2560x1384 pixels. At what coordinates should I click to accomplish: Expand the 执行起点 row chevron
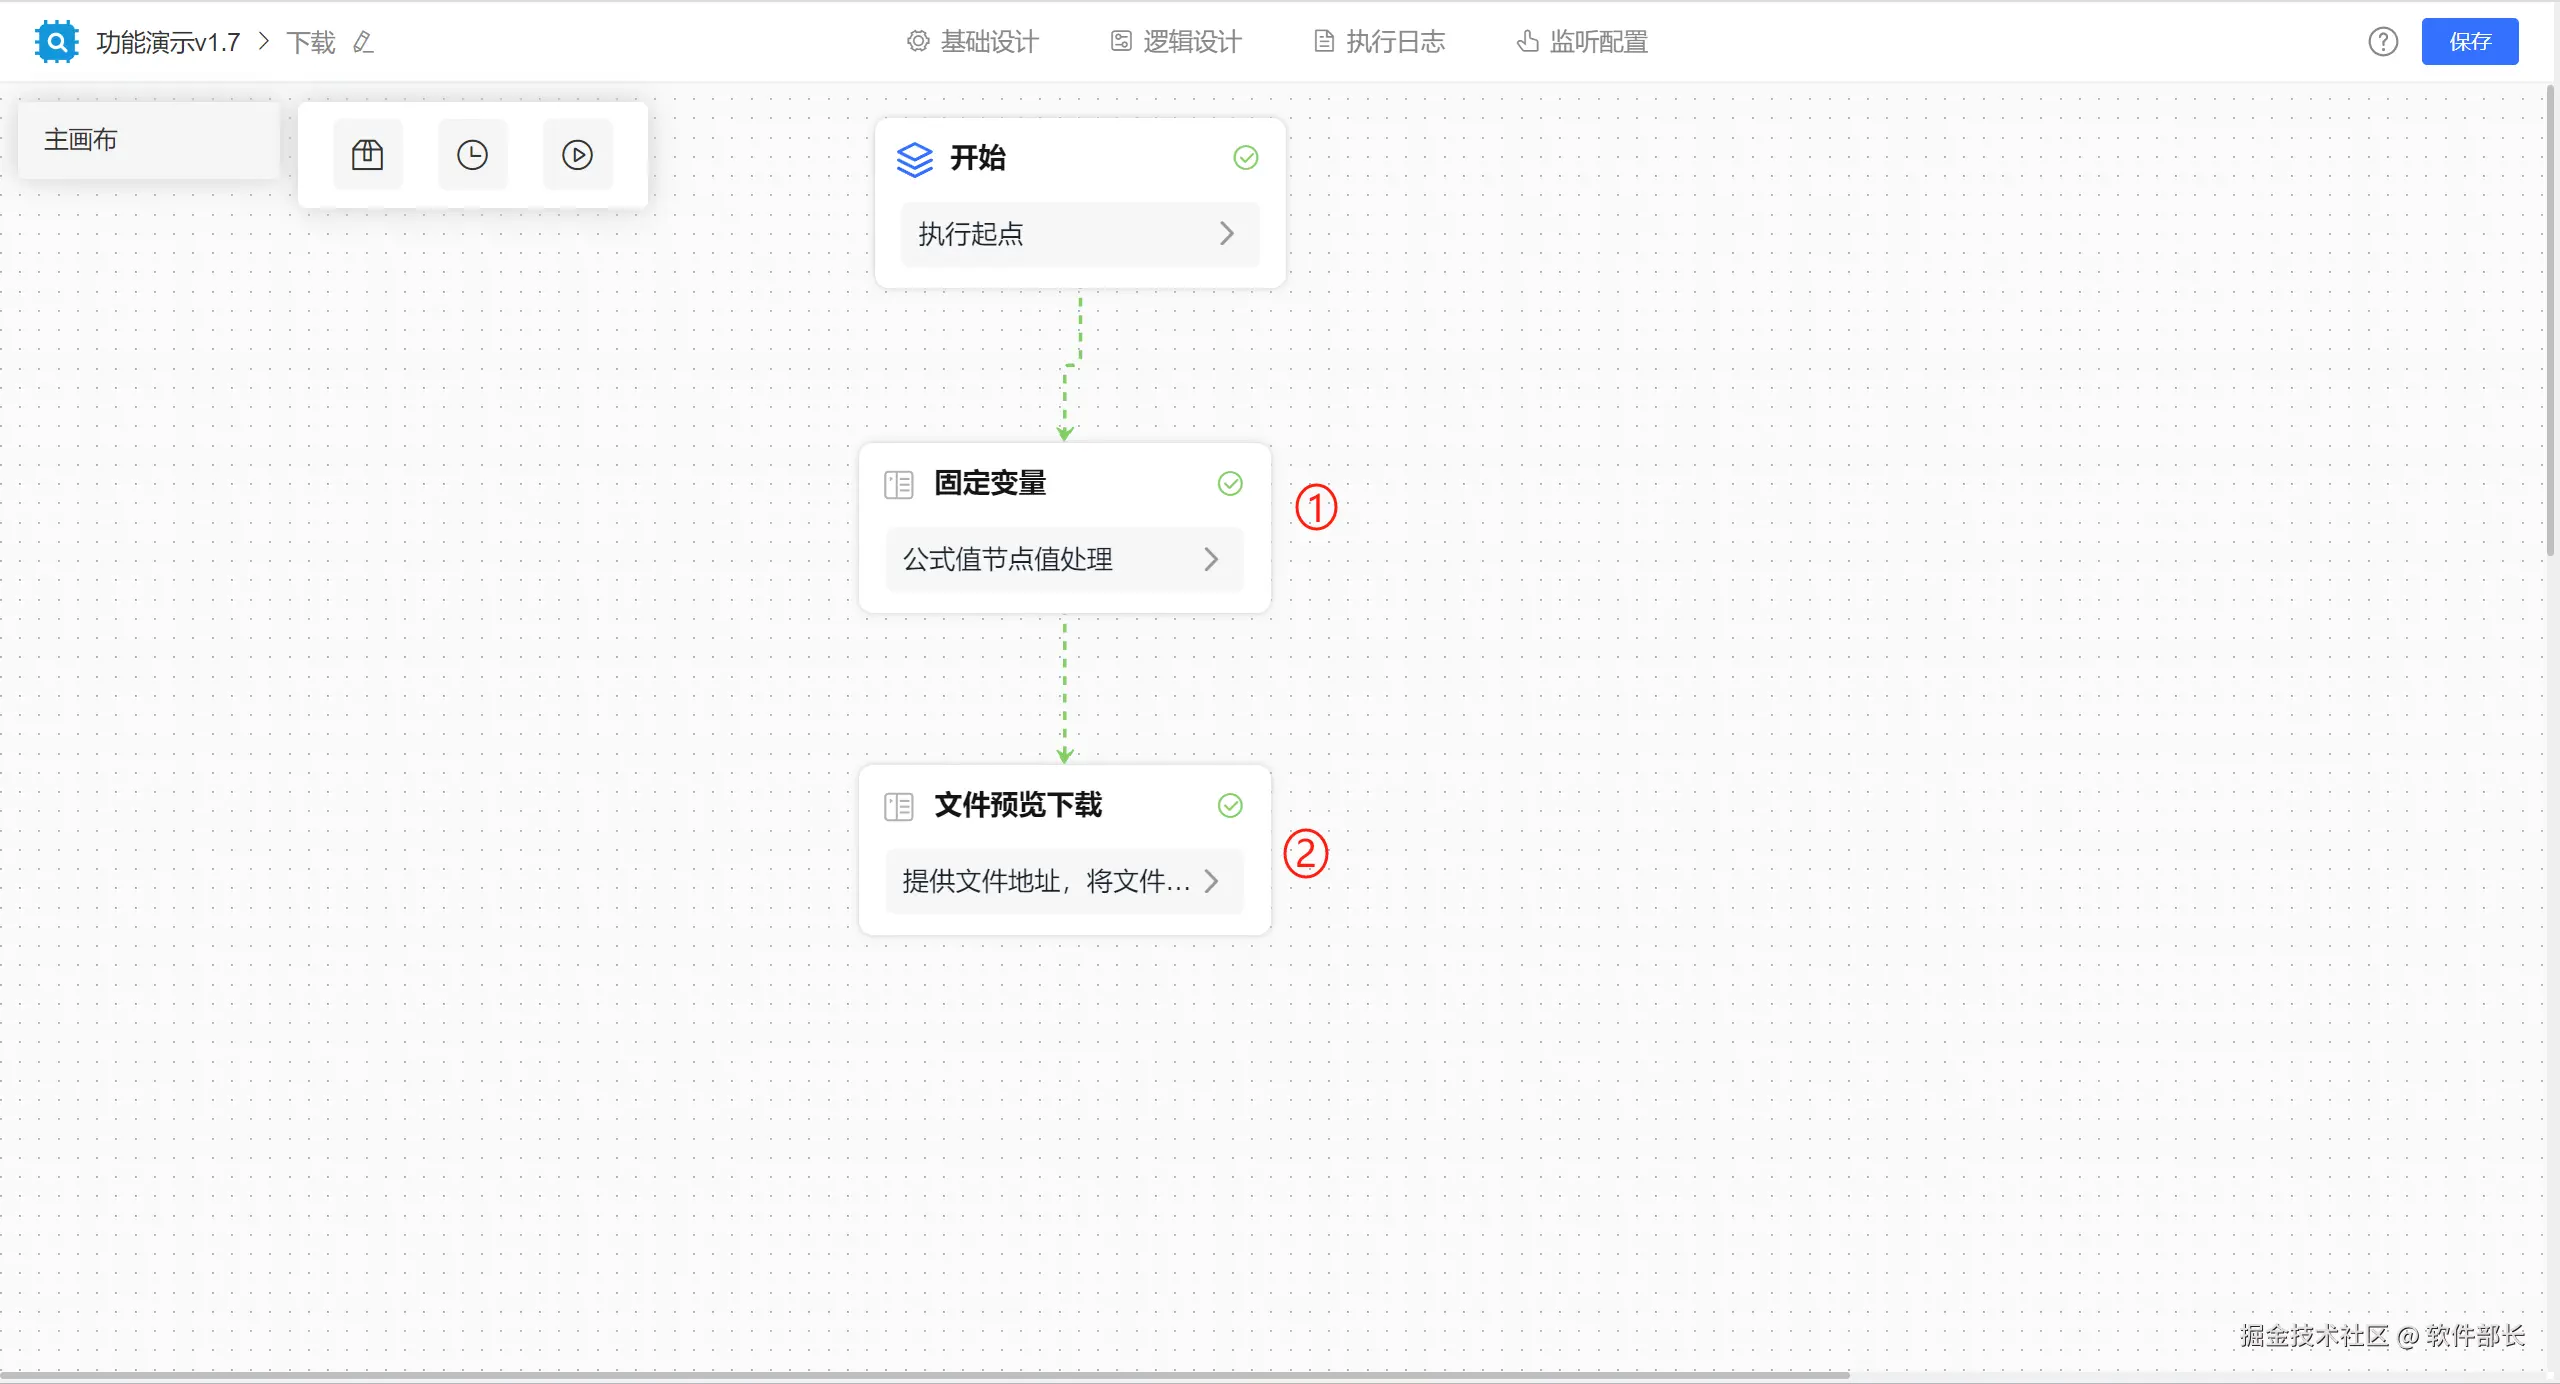pyautogui.click(x=1227, y=234)
